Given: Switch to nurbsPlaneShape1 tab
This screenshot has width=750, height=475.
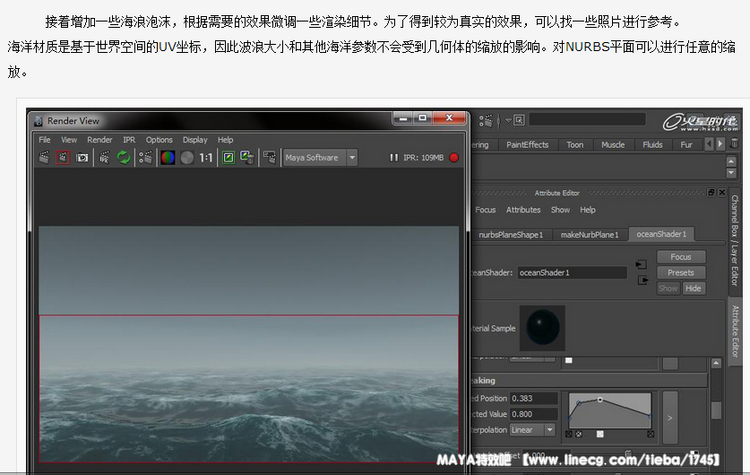Looking at the screenshot, I should click(x=511, y=235).
